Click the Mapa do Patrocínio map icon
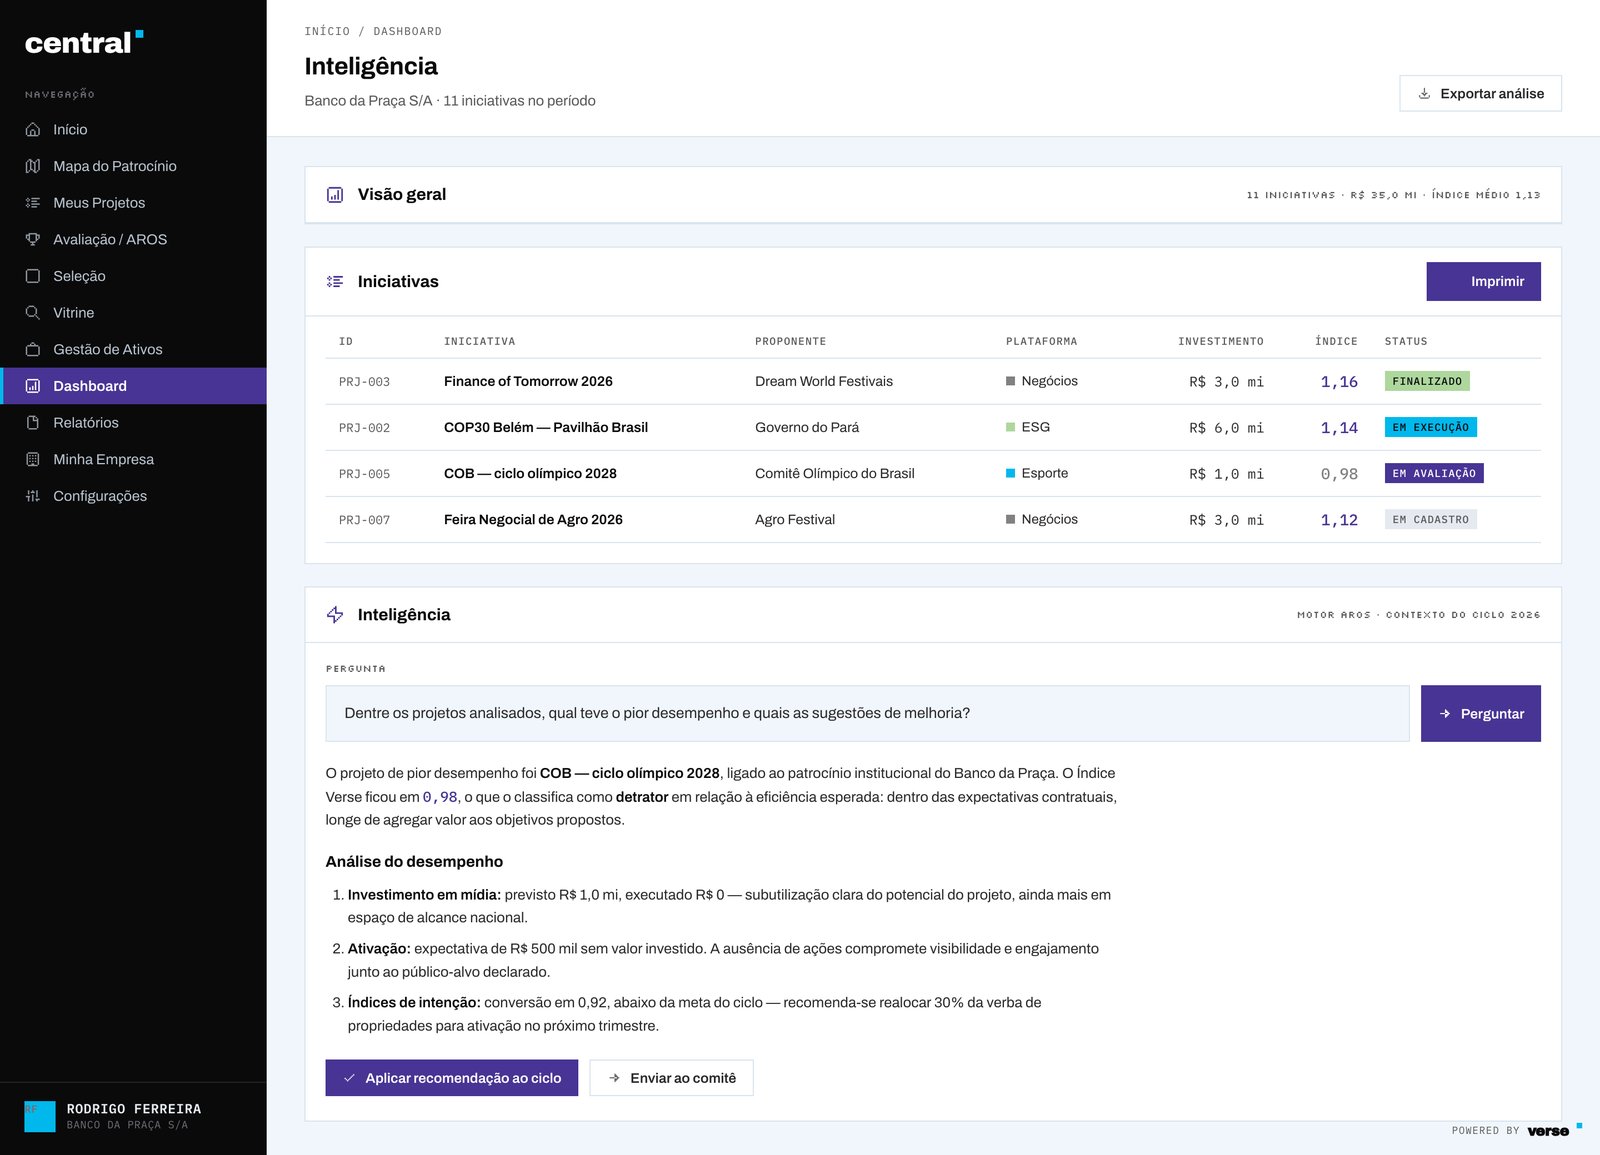 click(33, 166)
